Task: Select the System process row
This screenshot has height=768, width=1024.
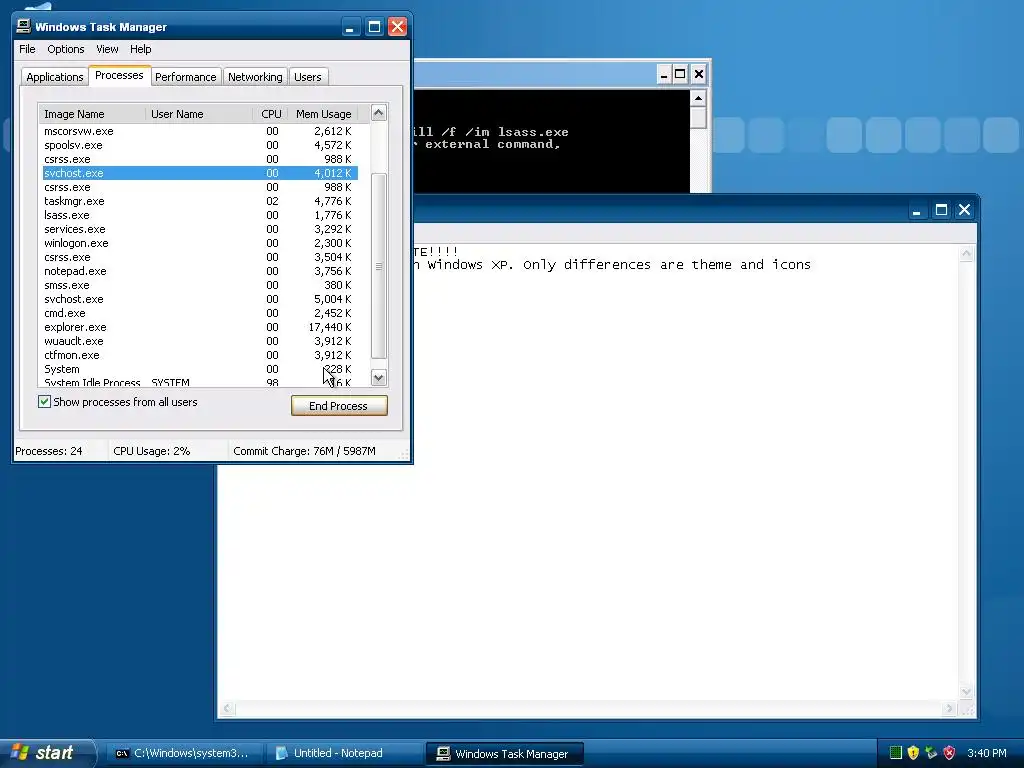Action: click(x=200, y=369)
